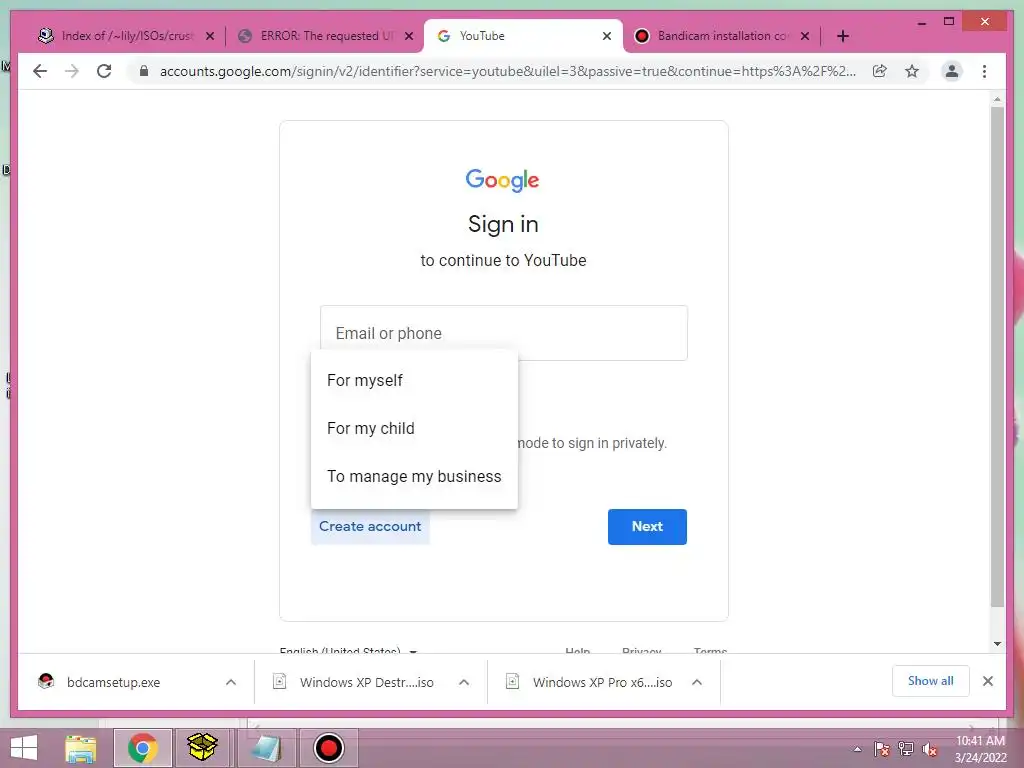Choose 'For myself' account option
This screenshot has width=1024, height=768.
pyautogui.click(x=414, y=380)
